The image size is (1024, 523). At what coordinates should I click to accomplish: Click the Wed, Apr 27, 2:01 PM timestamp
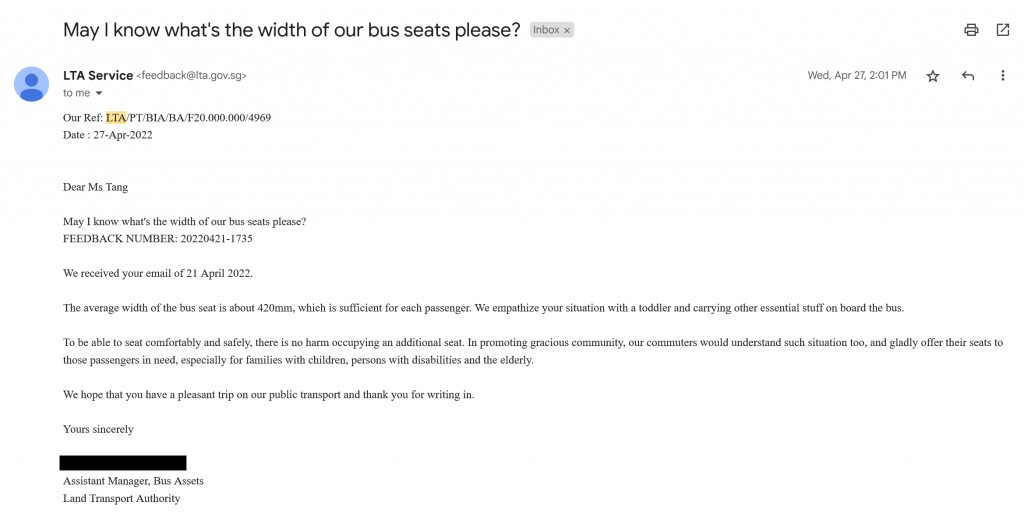[857, 76]
